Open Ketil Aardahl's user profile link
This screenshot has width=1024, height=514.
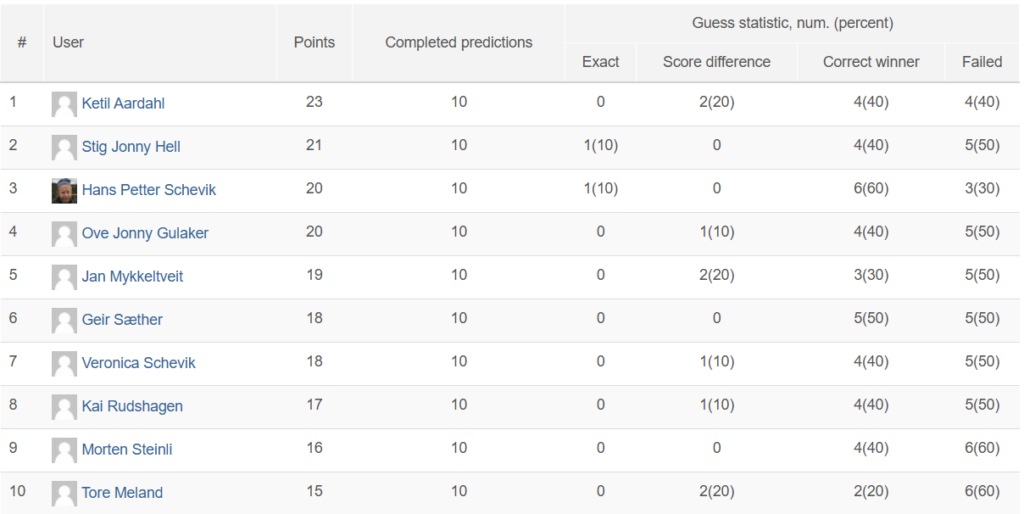[123, 103]
